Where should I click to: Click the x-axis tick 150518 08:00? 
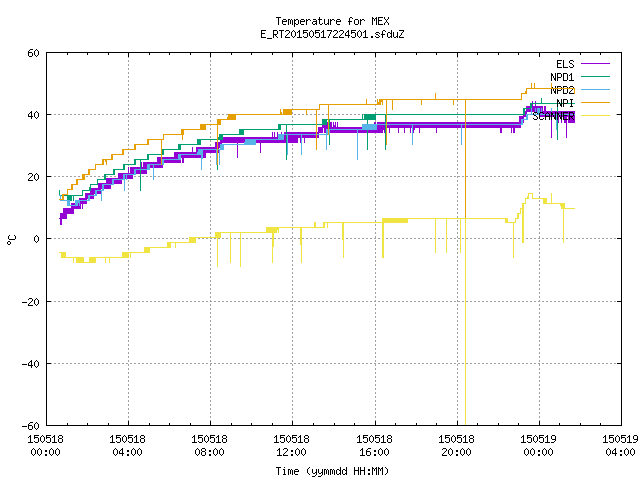click(x=209, y=446)
